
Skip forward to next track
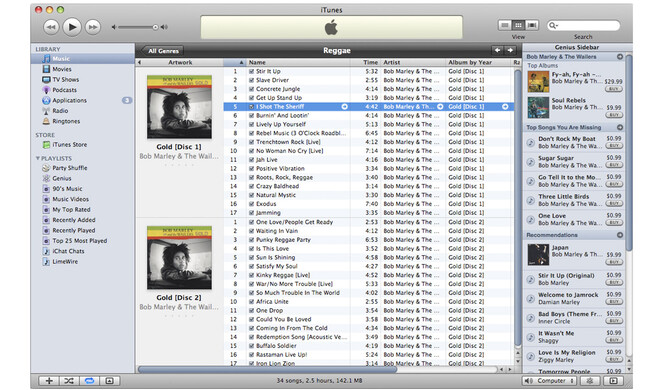(93, 27)
